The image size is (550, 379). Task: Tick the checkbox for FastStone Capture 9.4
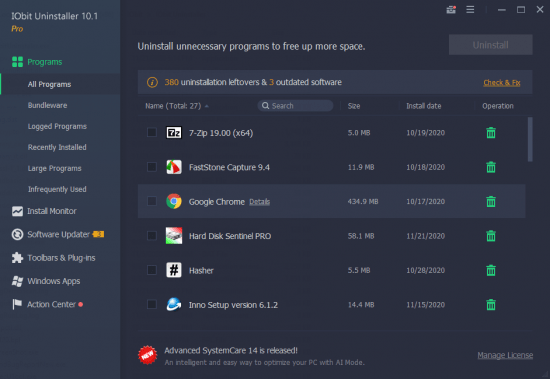pos(152,167)
